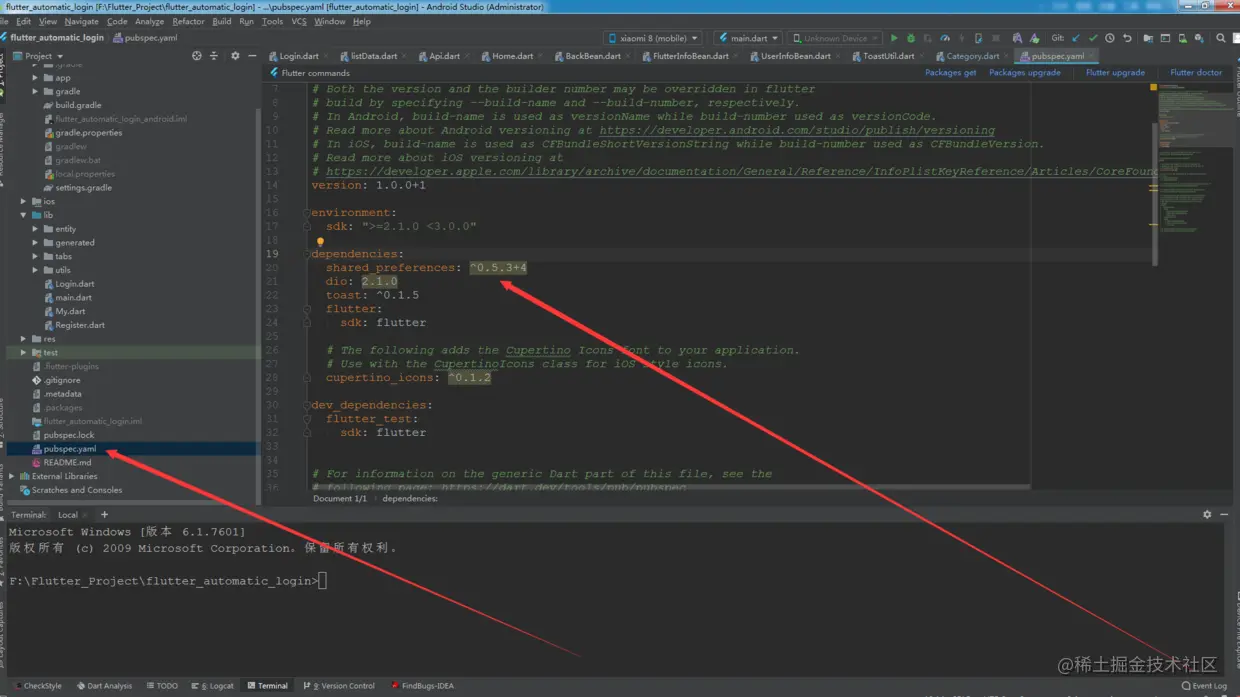This screenshot has width=1240, height=697.
Task: Open SDK Manager icon in top toolbar
Action: tap(1199, 38)
